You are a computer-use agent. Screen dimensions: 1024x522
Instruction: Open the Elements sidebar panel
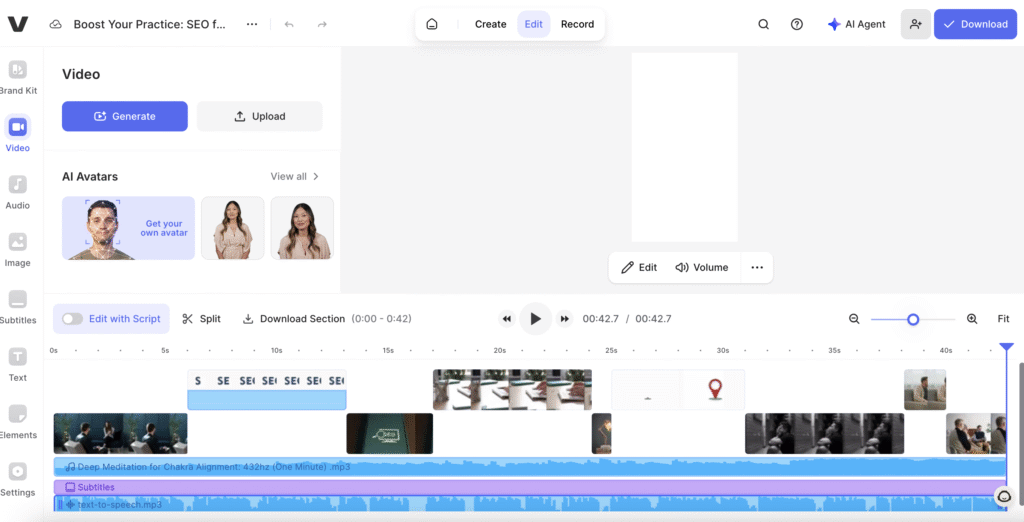pyautogui.click(x=18, y=422)
